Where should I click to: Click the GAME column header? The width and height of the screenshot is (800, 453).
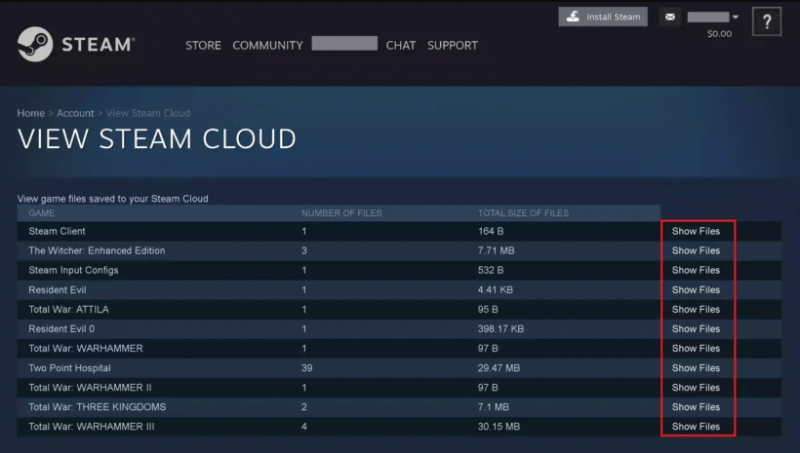point(41,213)
